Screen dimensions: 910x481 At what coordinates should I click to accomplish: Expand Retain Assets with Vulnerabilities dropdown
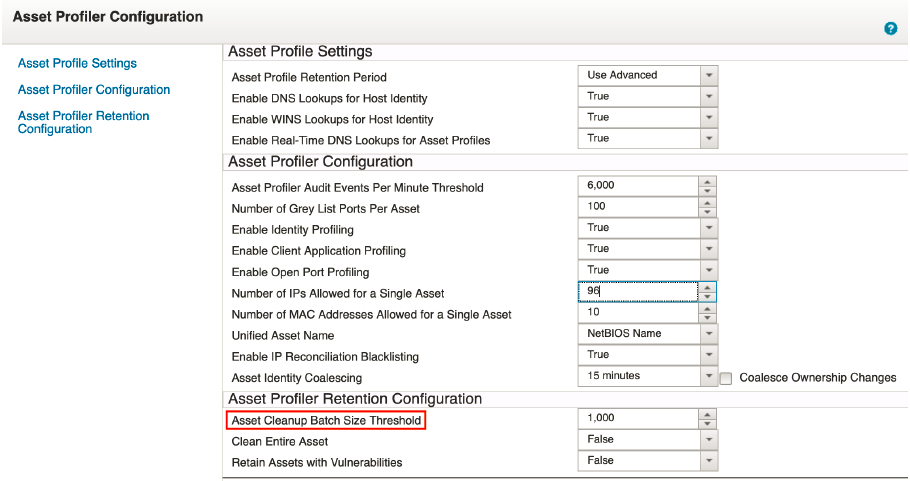pos(708,461)
